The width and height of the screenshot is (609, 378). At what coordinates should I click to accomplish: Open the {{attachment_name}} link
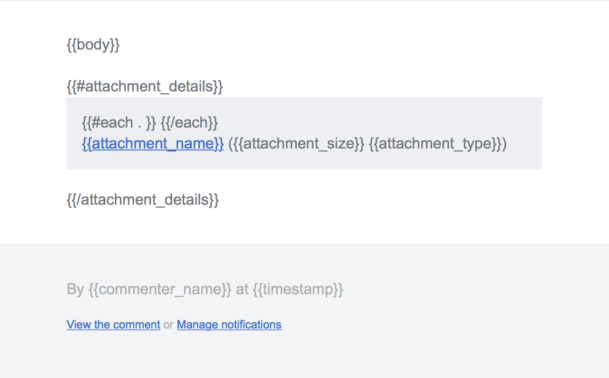pyautogui.click(x=153, y=144)
